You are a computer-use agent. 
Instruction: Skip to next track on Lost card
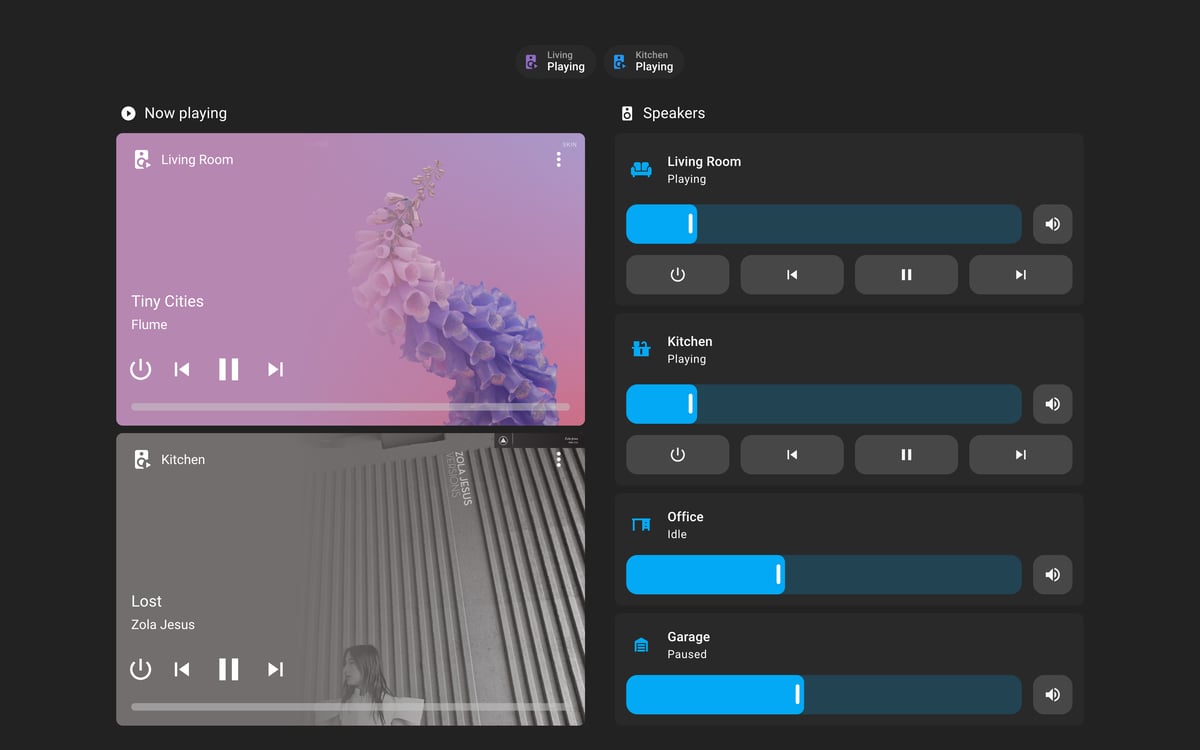pos(276,669)
